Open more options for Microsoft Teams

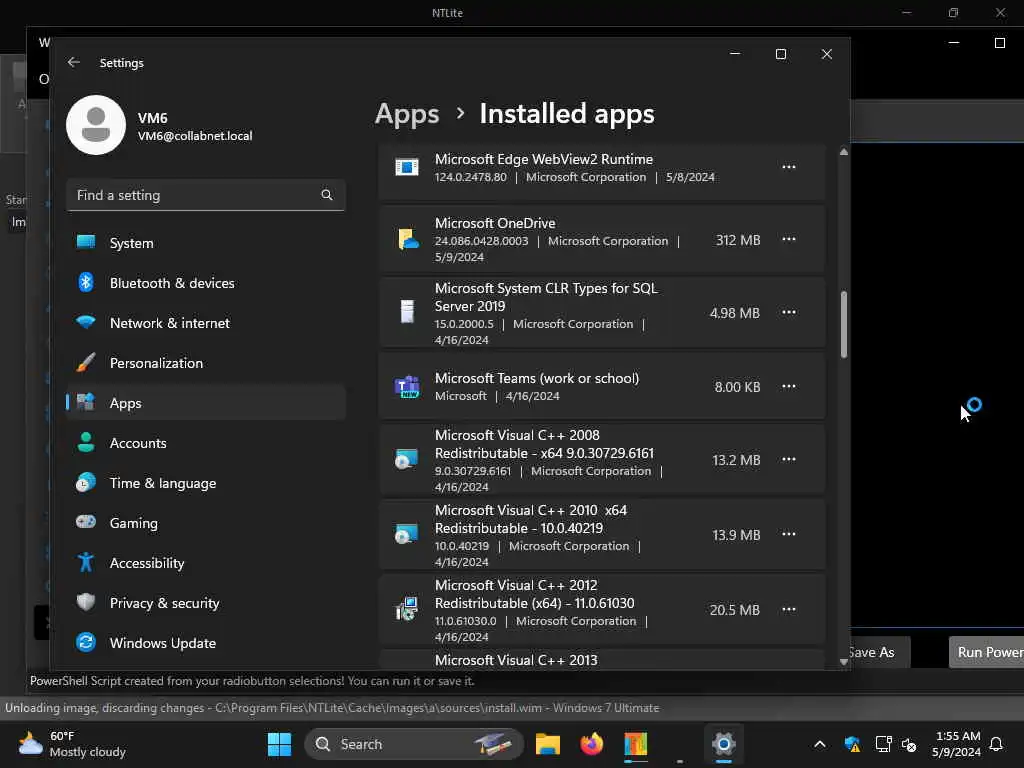pyautogui.click(x=789, y=386)
